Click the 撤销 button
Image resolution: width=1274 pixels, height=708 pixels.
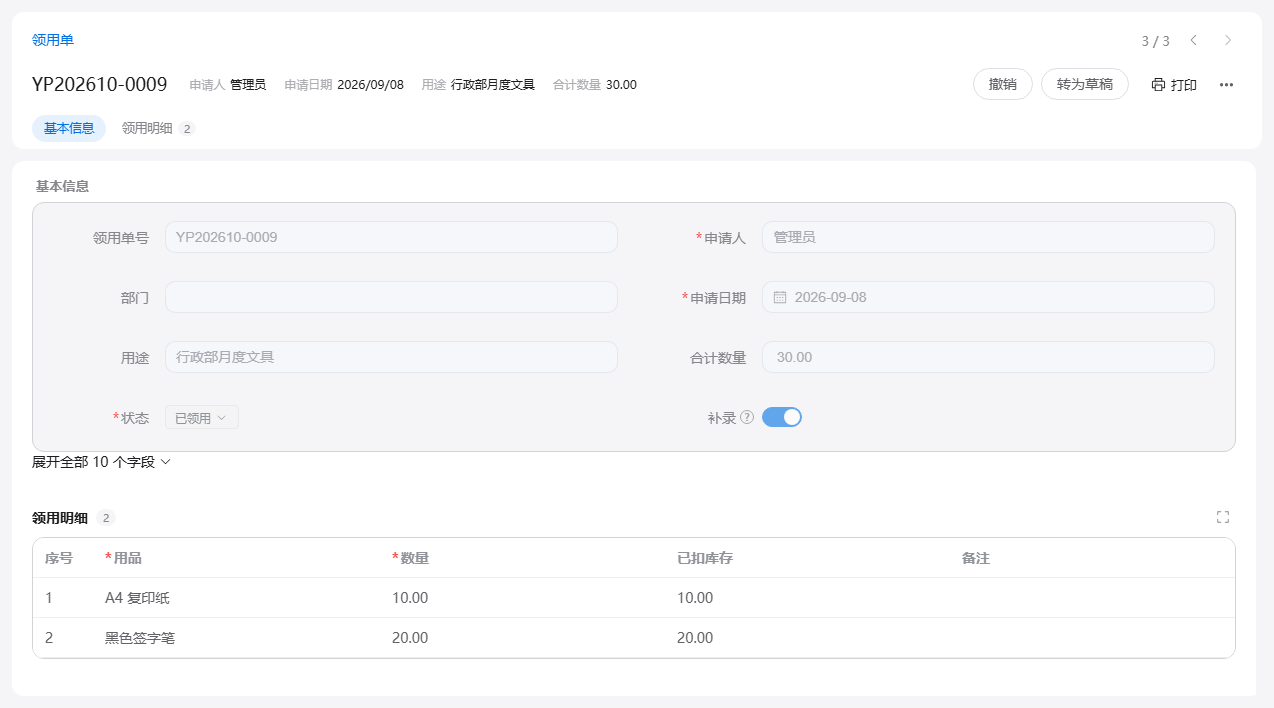[x=1003, y=85]
